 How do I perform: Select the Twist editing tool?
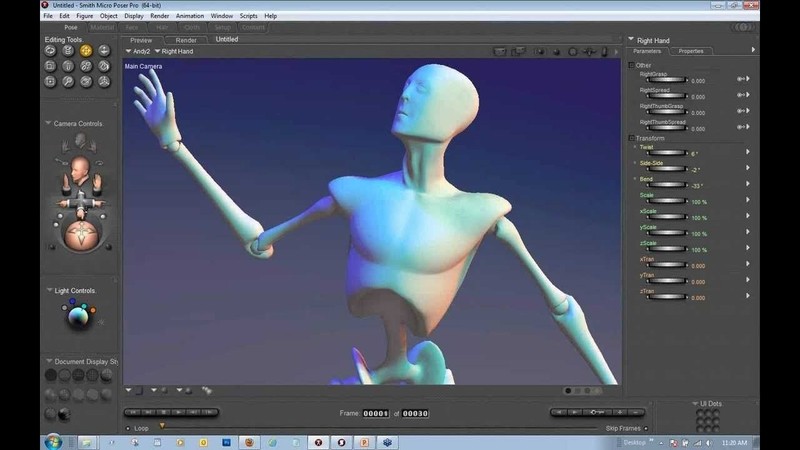(68, 50)
